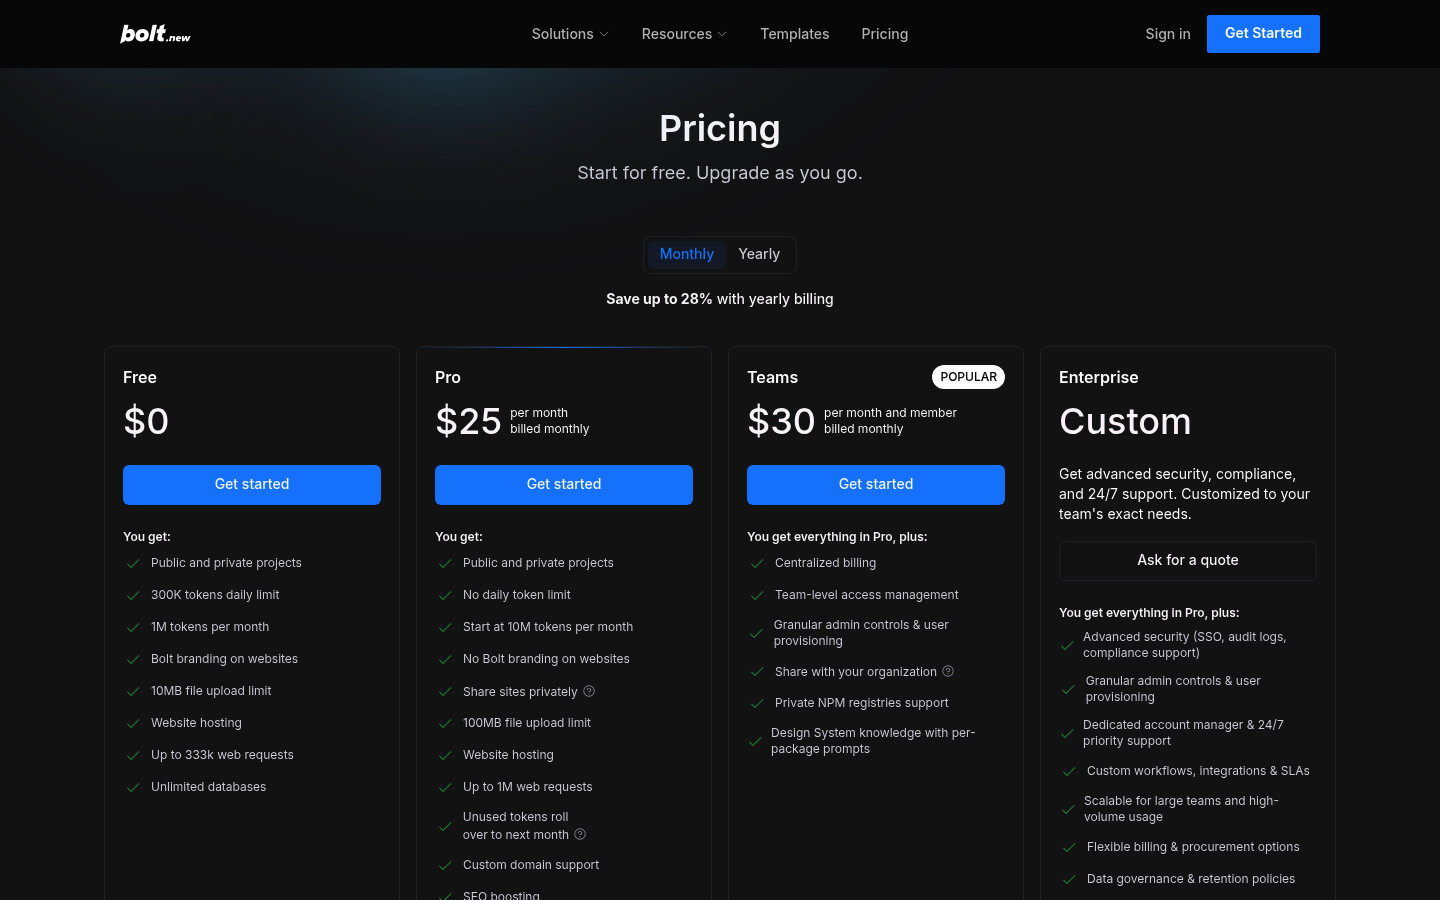This screenshot has height=900, width=1440.
Task: Click checkmark beside Centralized billing
Action: [757, 563]
